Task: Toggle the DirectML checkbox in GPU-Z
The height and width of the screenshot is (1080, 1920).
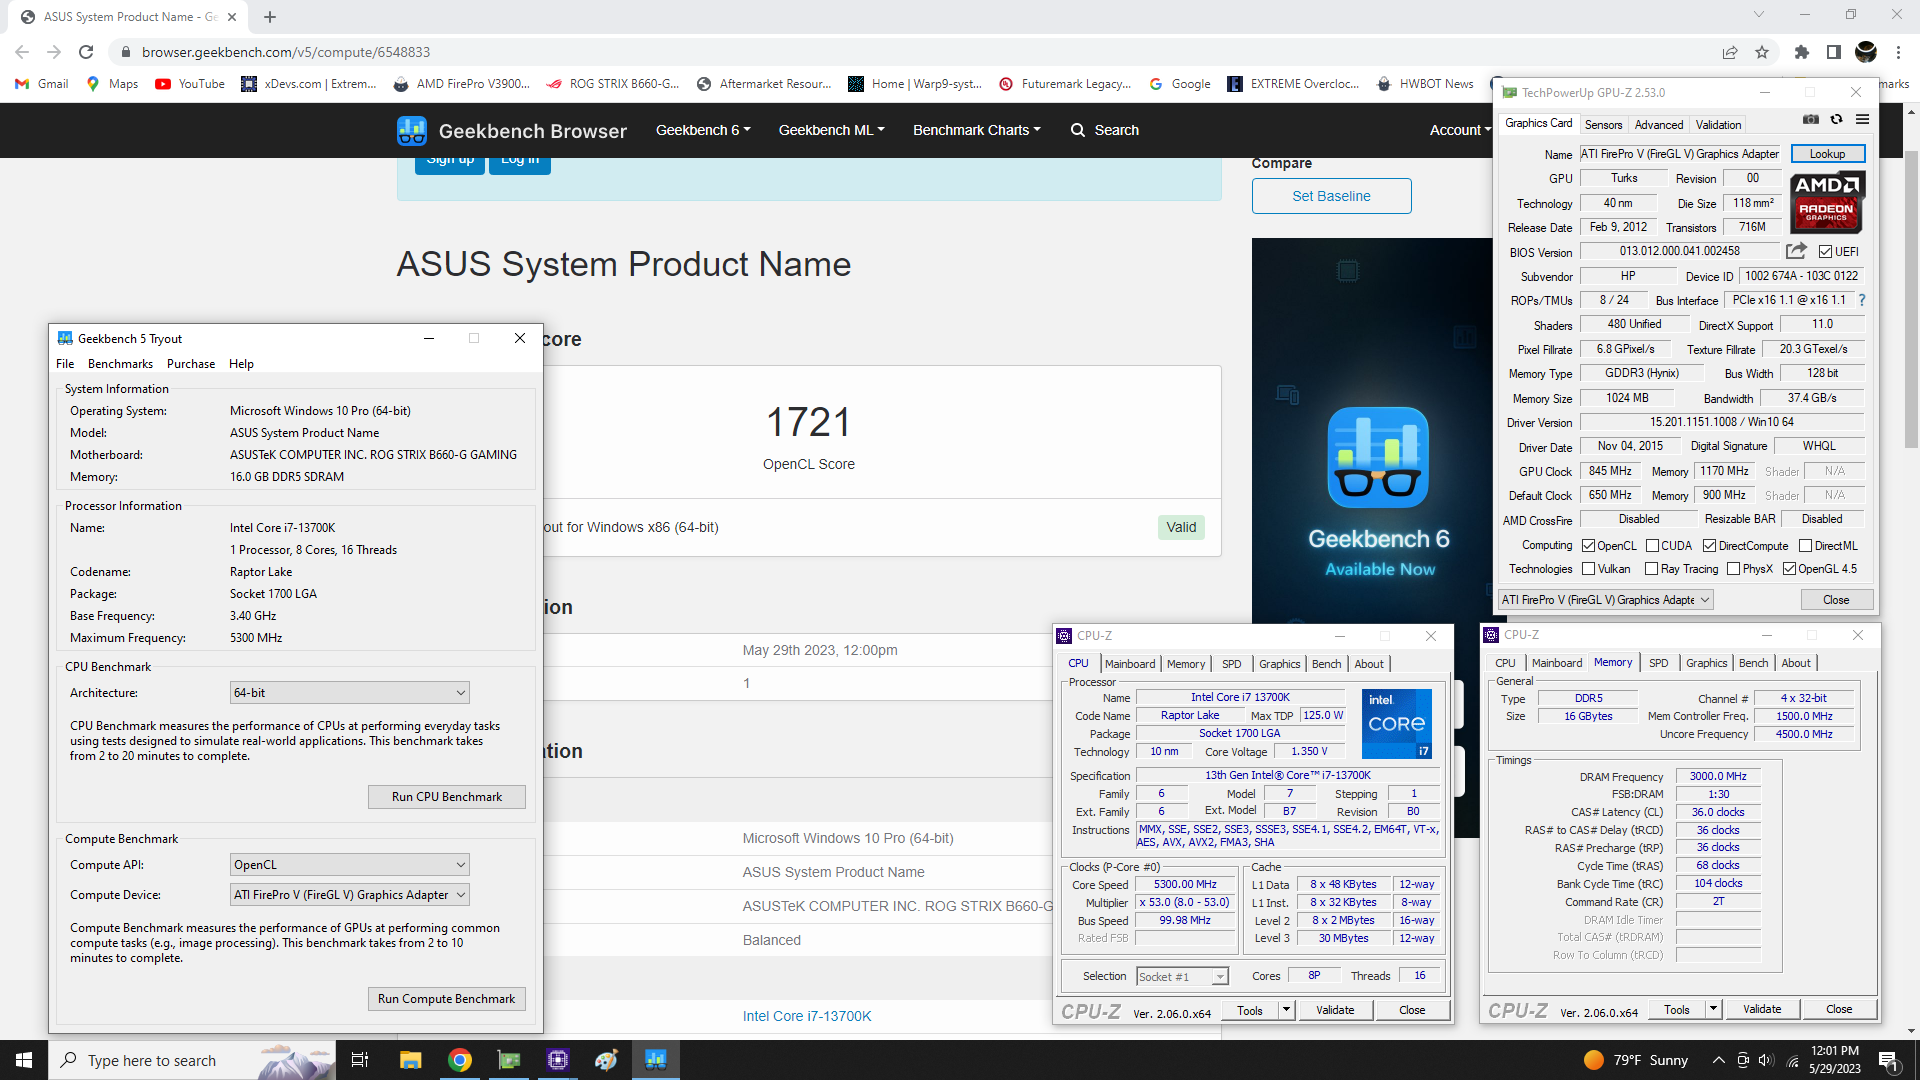Action: (x=1805, y=546)
